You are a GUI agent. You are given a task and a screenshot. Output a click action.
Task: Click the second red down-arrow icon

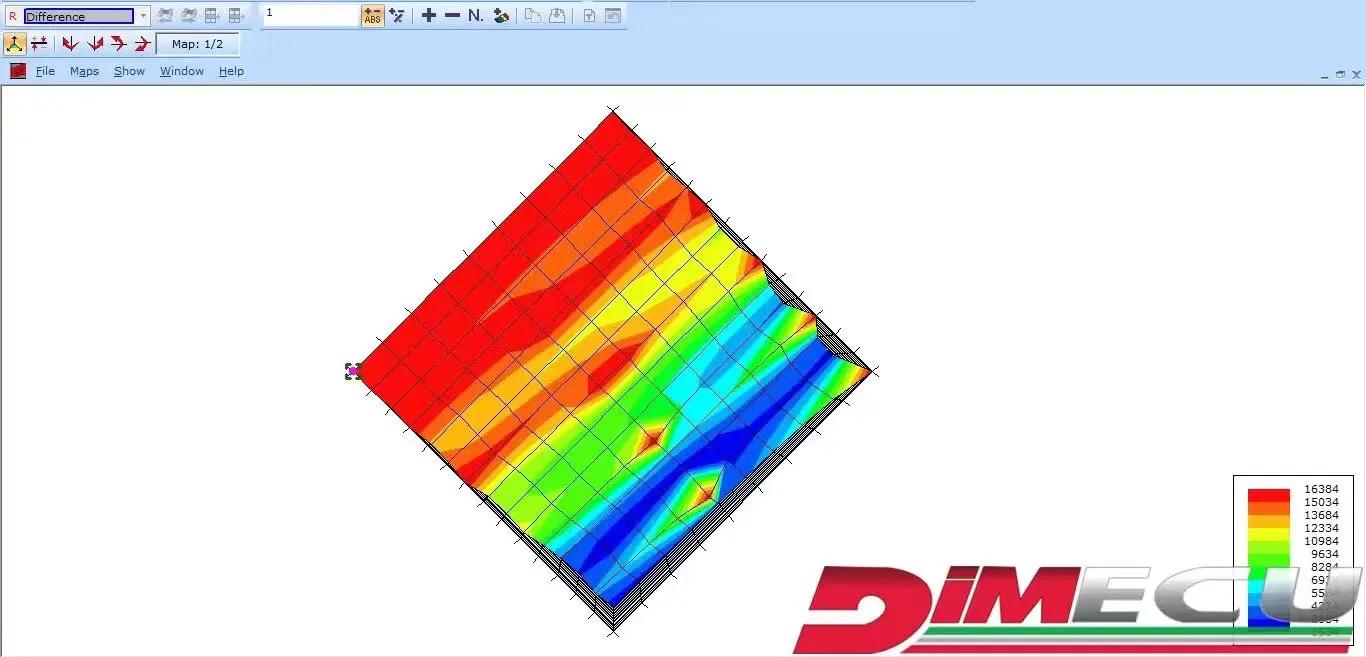(x=95, y=44)
